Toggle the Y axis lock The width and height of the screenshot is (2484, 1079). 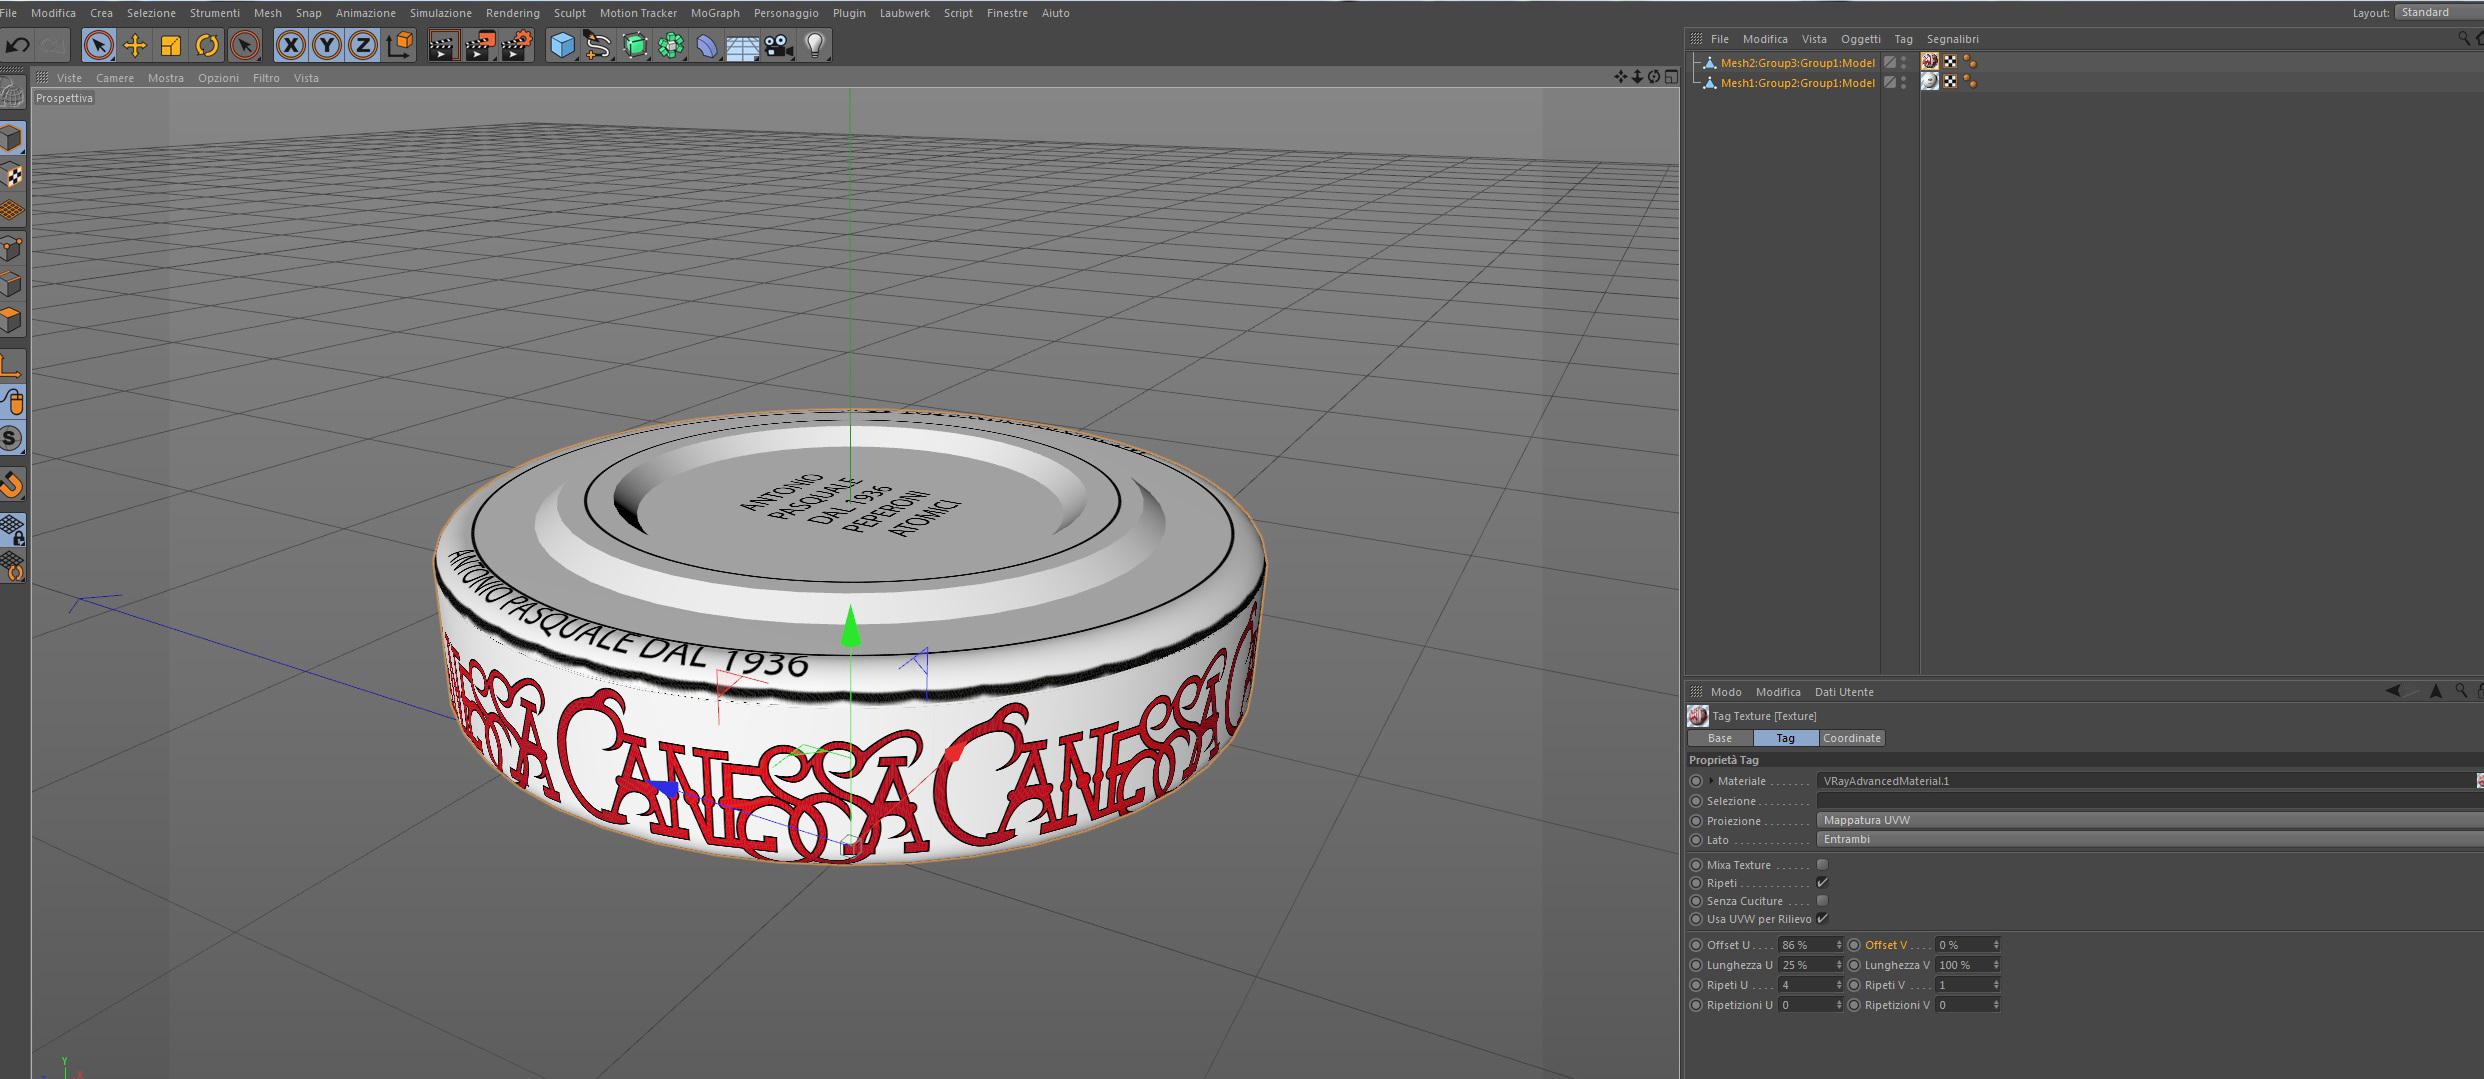click(326, 45)
